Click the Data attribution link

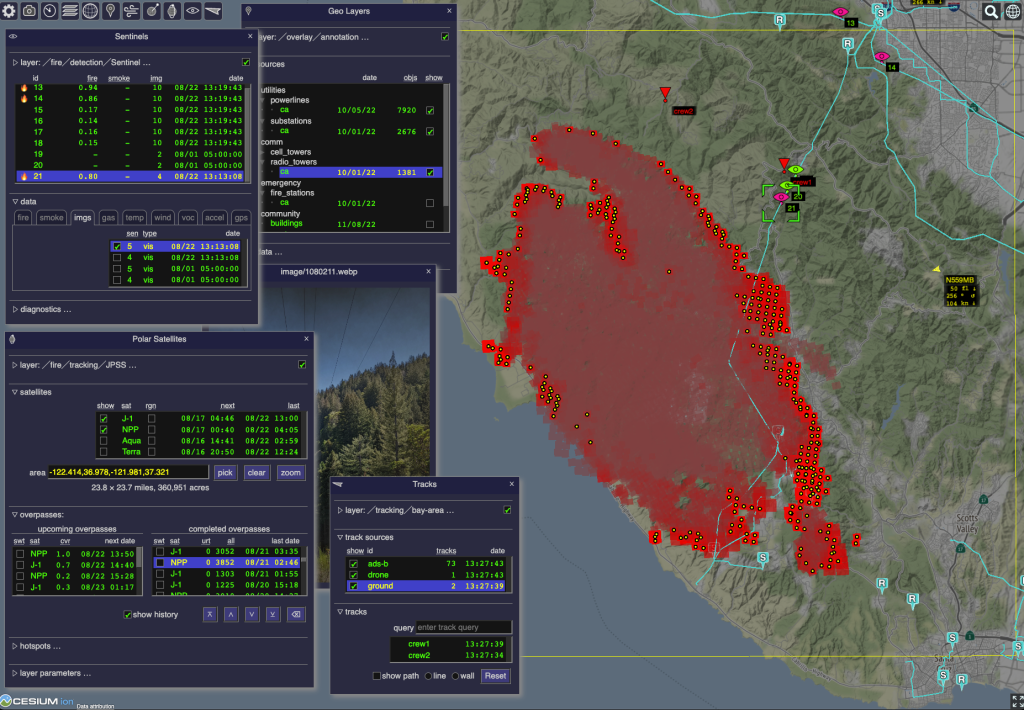[x=95, y=706]
